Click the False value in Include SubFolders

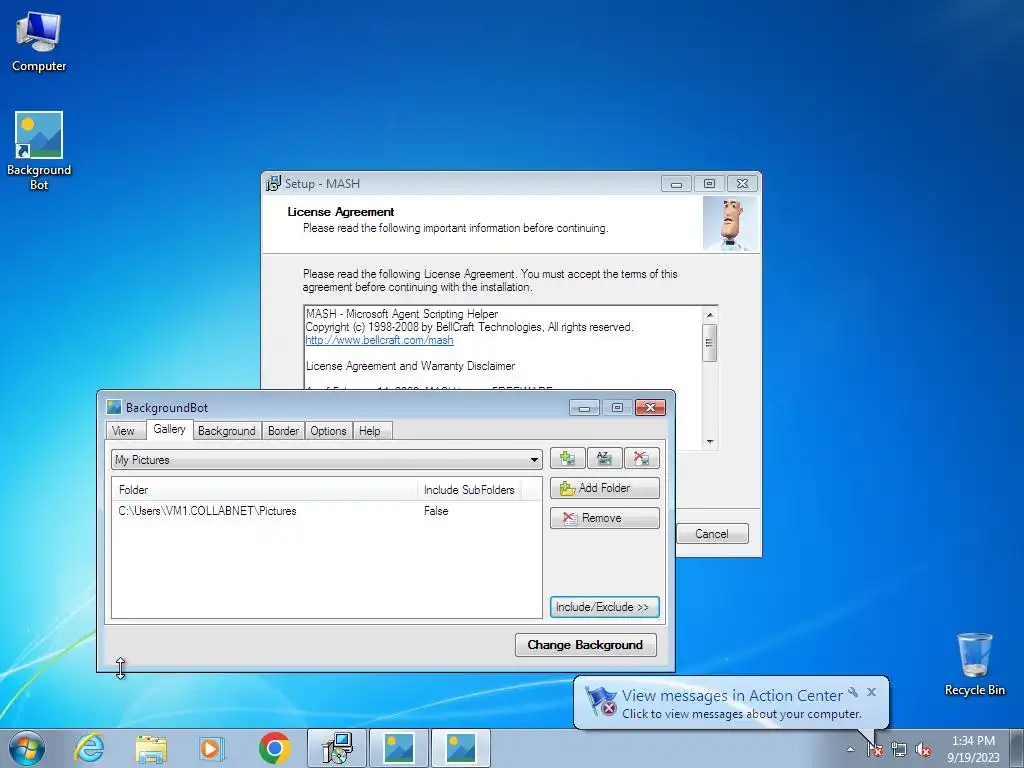[x=436, y=511]
